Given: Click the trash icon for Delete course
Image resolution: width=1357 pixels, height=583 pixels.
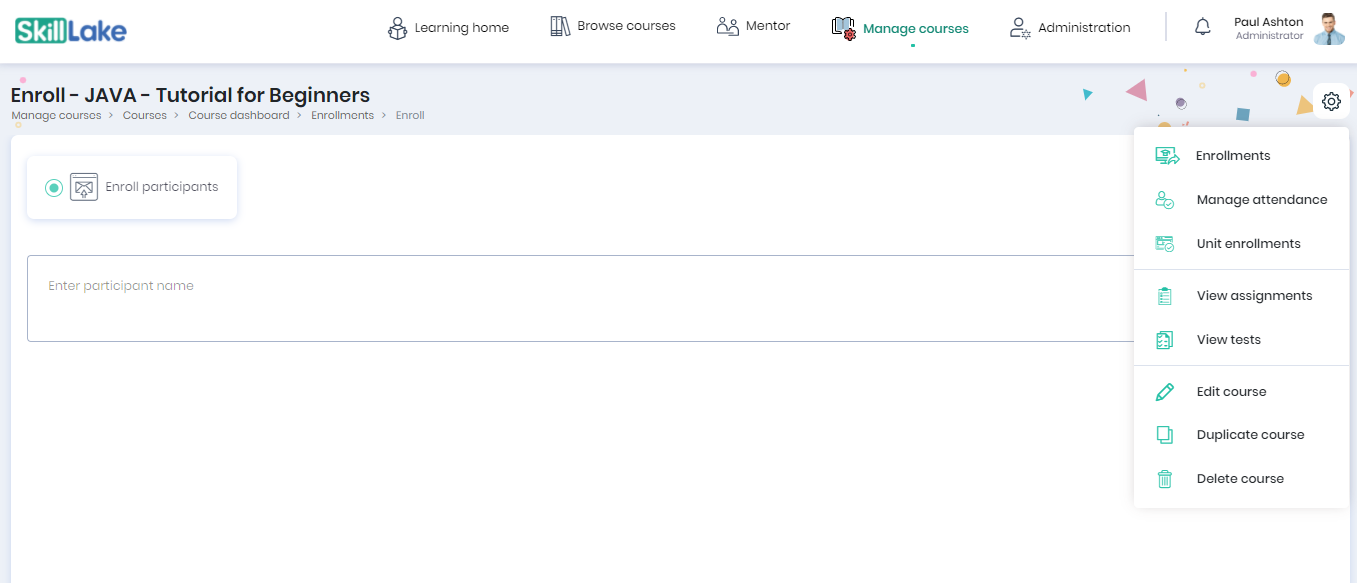Looking at the screenshot, I should (1165, 479).
